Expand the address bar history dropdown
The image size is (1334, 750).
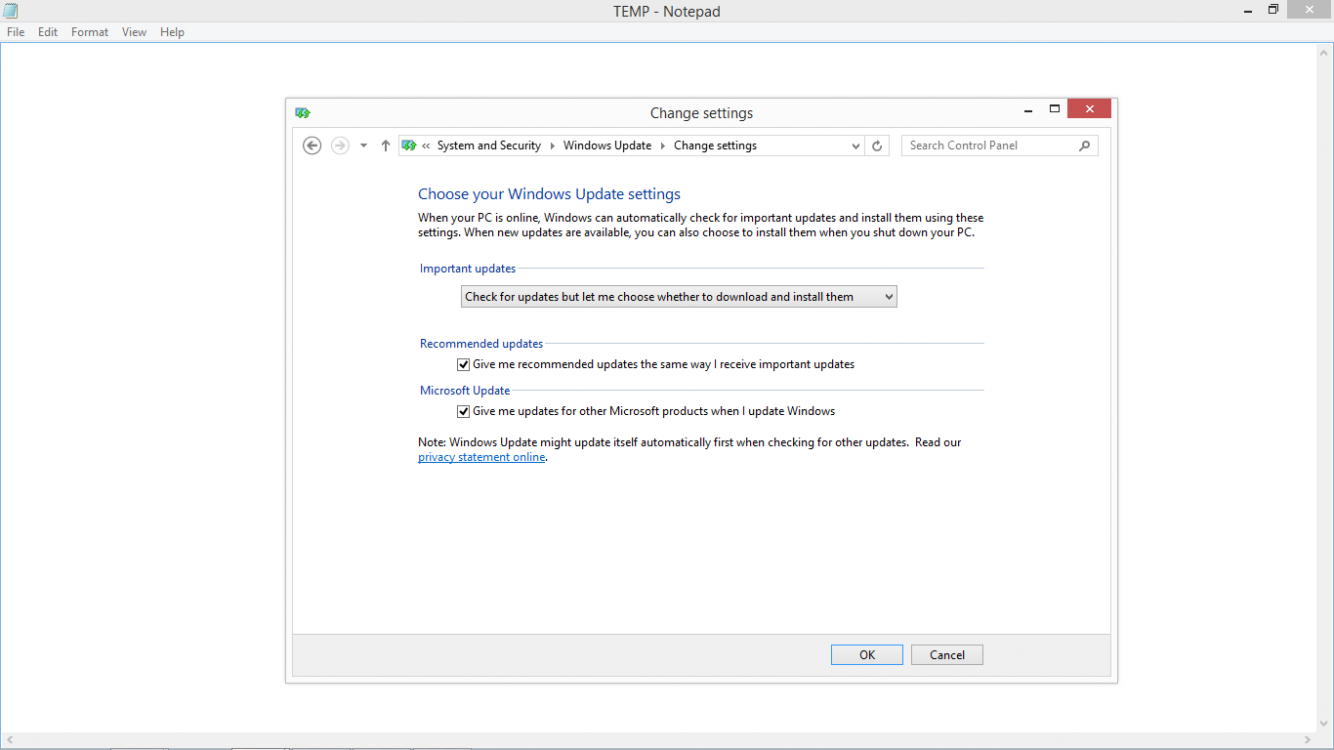pyautogui.click(x=855, y=146)
